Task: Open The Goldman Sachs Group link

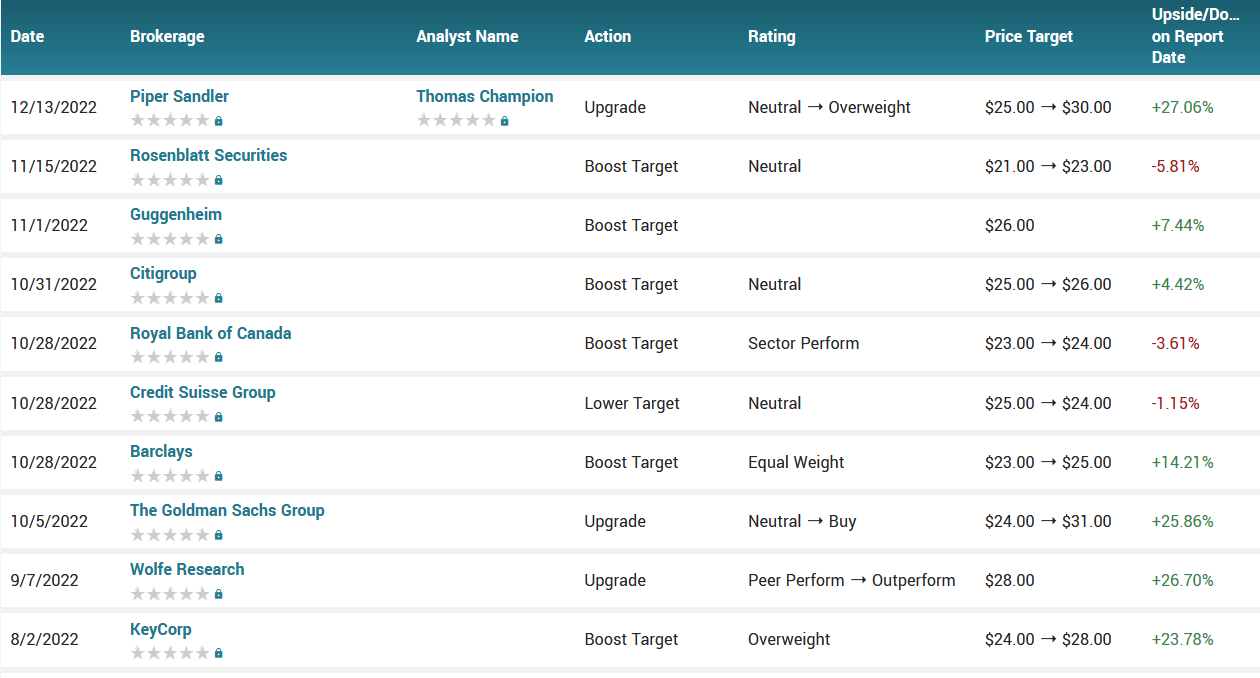Action: coord(227,510)
